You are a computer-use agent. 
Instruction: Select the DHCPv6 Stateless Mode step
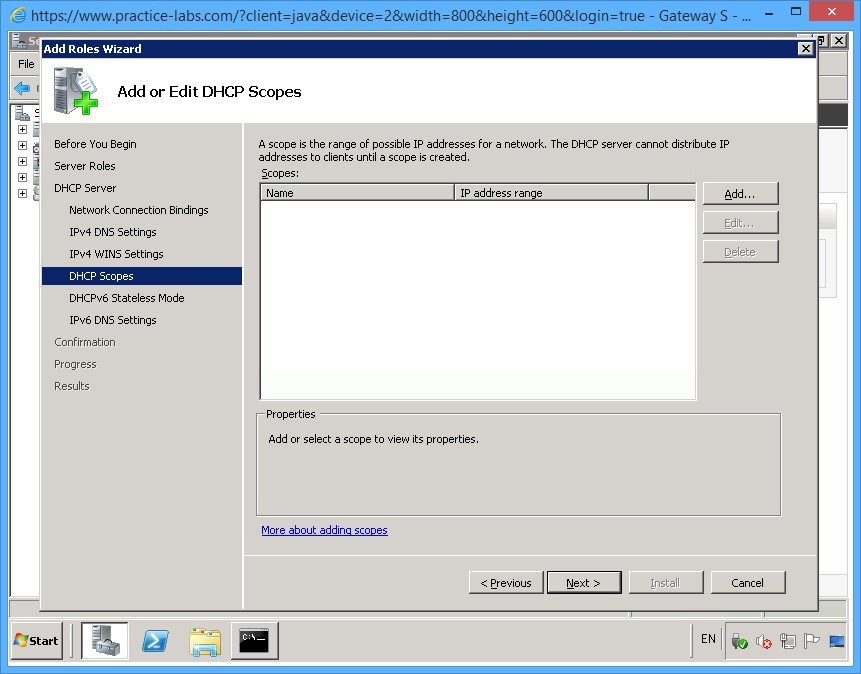pyautogui.click(x=127, y=297)
